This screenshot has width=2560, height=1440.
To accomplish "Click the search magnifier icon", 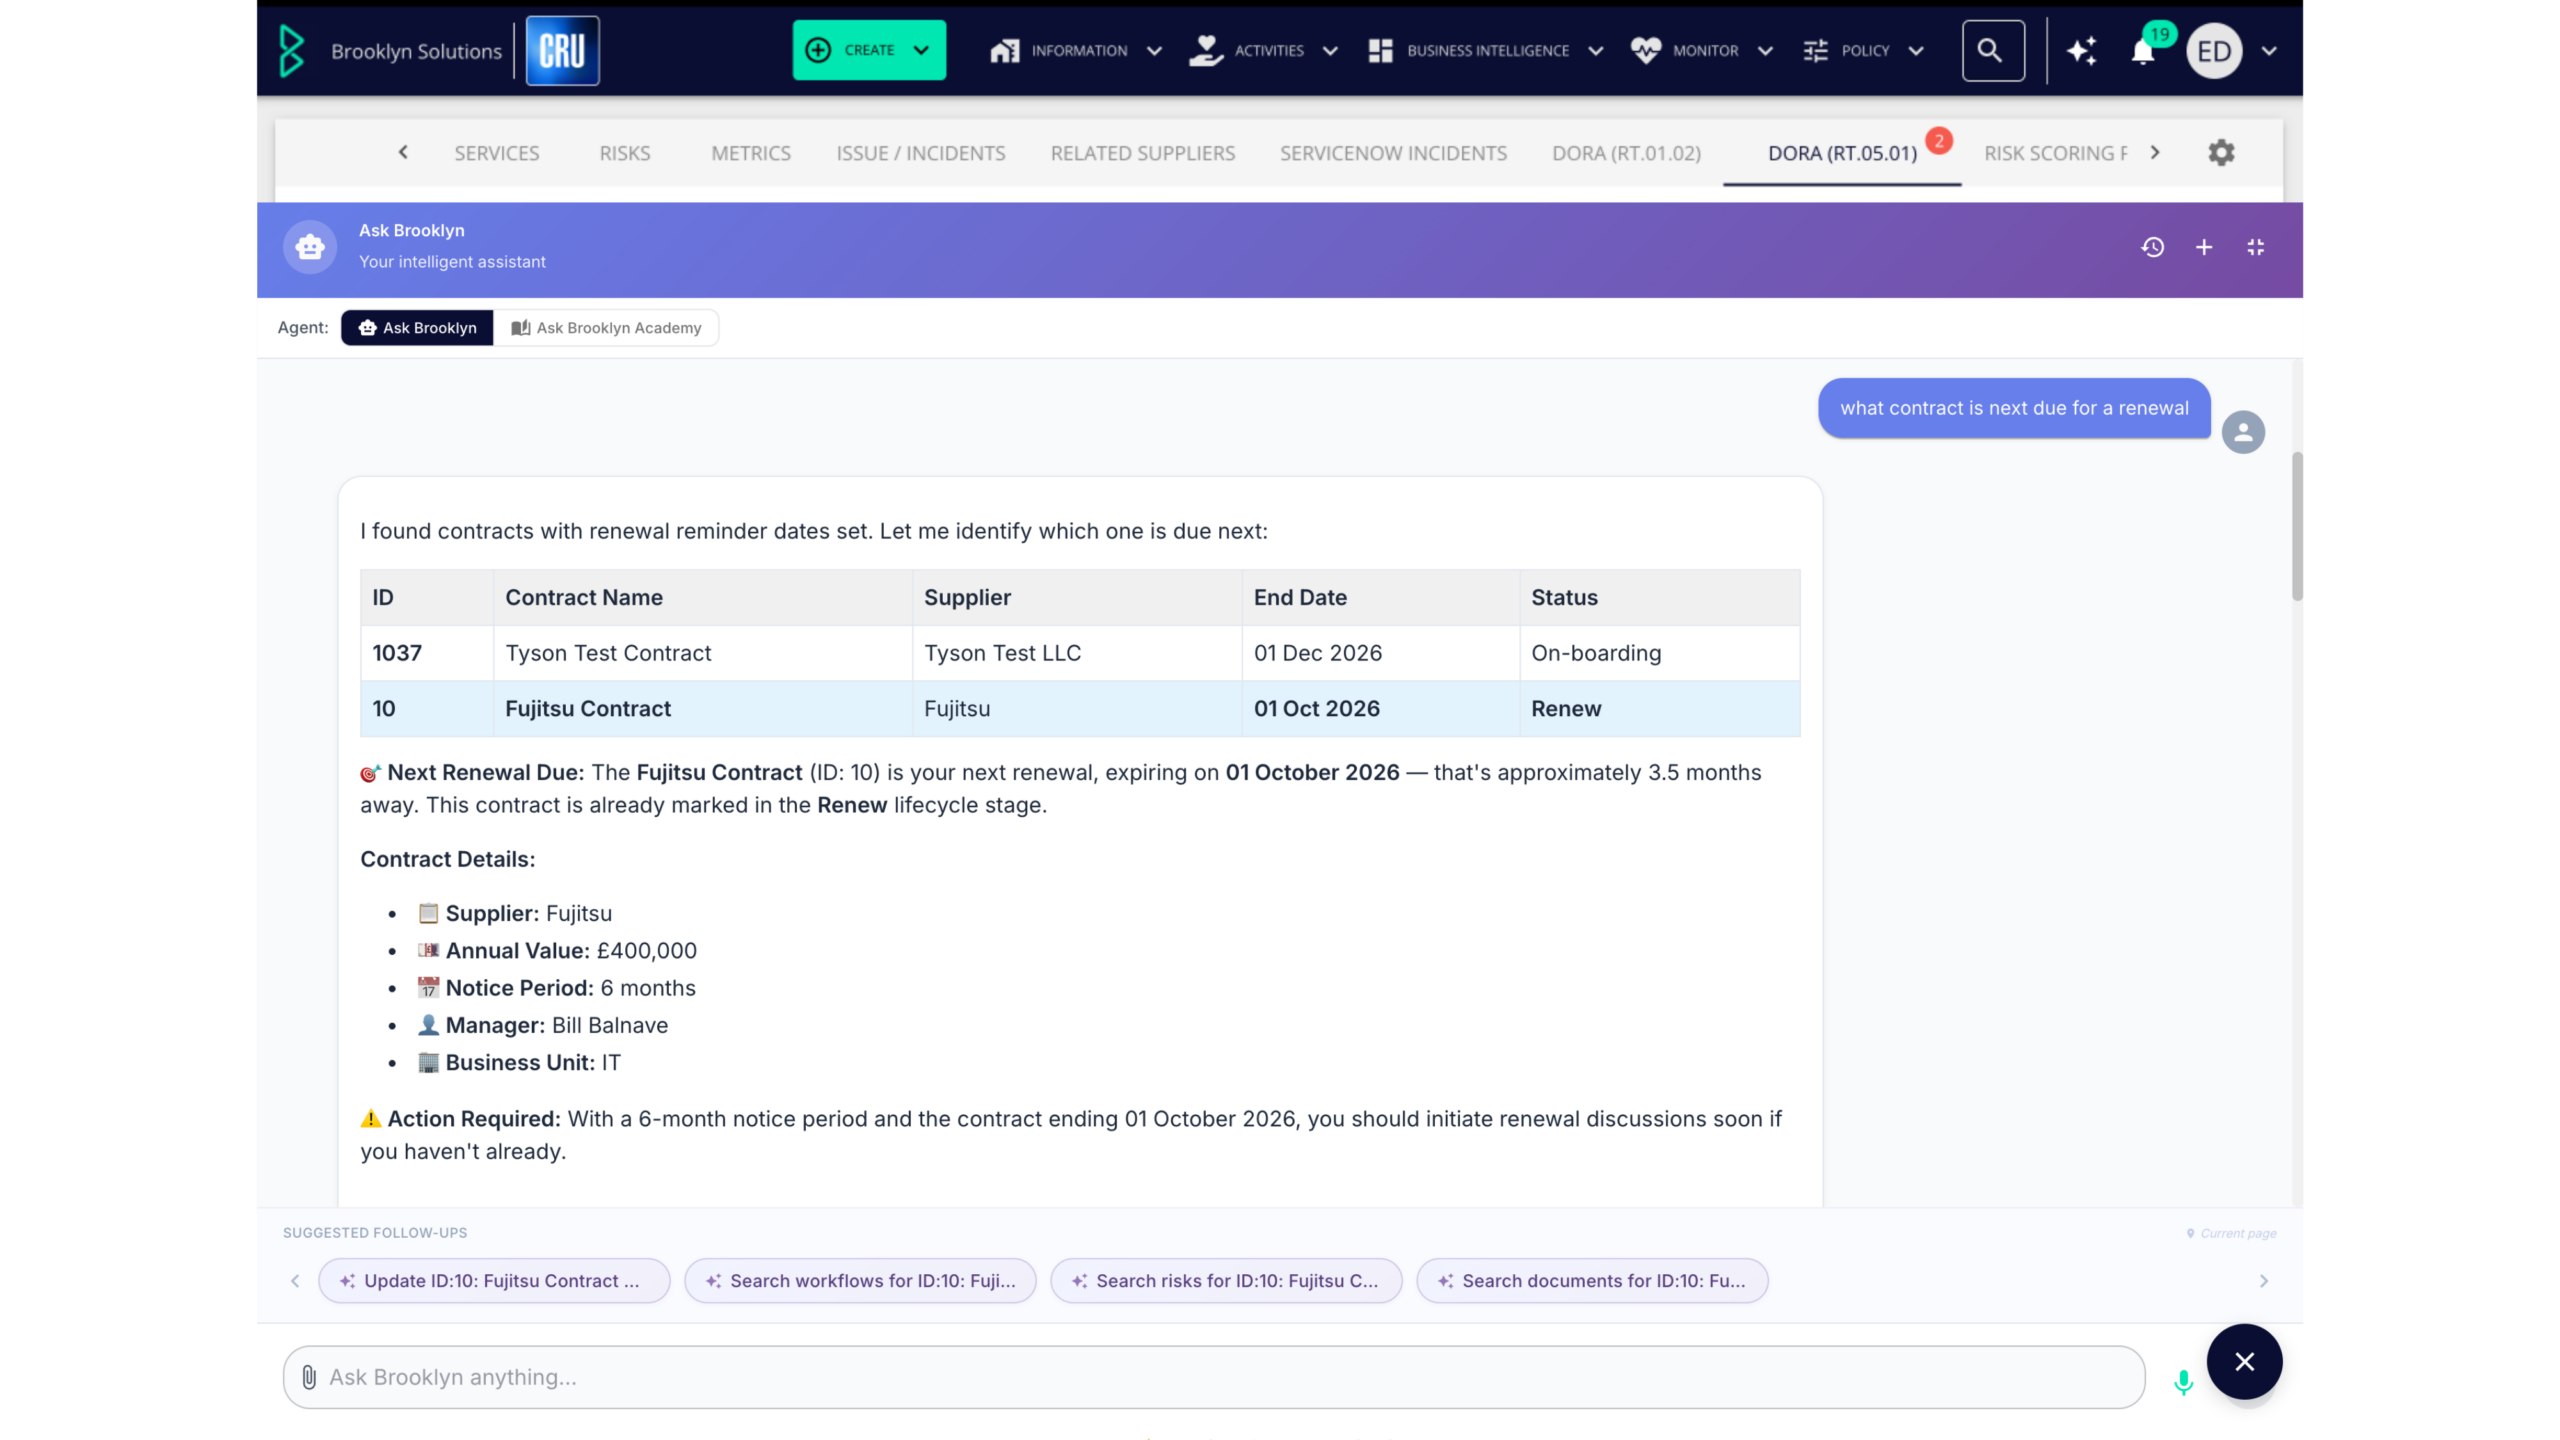I will (x=1993, y=51).
